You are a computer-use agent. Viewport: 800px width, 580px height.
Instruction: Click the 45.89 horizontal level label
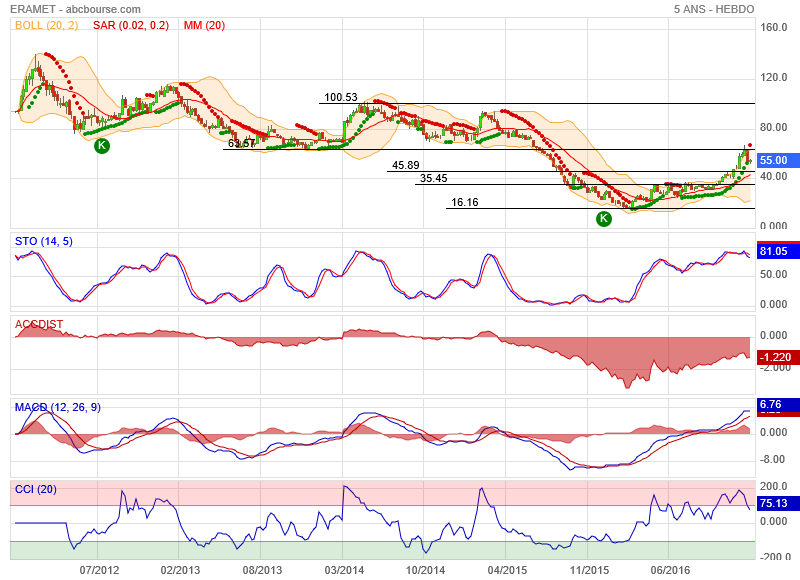tap(405, 165)
